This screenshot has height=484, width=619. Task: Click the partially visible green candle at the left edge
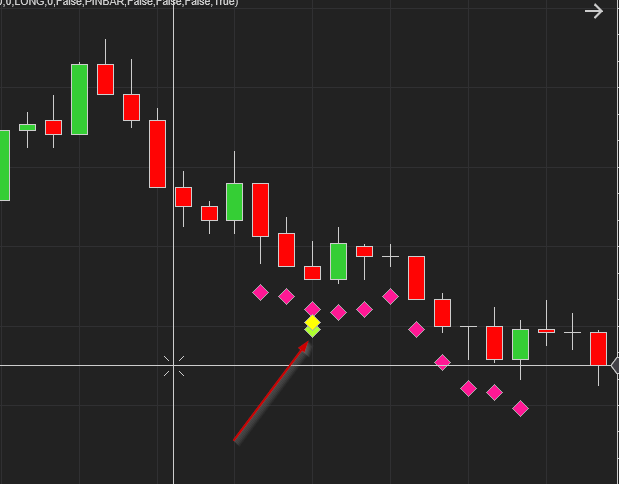point(5,165)
